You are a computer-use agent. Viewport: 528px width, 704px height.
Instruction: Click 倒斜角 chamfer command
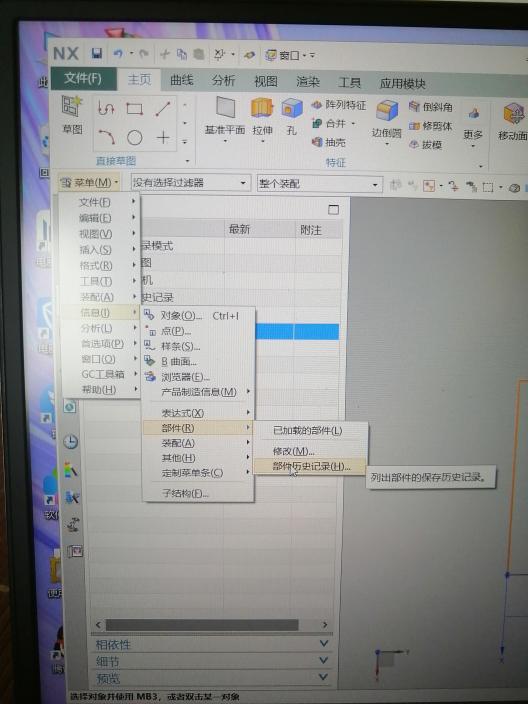(431, 107)
